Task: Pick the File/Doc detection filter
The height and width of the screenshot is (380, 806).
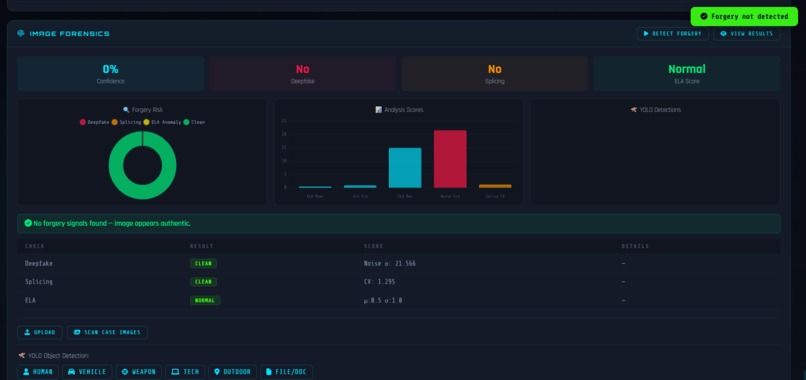Action: point(286,372)
